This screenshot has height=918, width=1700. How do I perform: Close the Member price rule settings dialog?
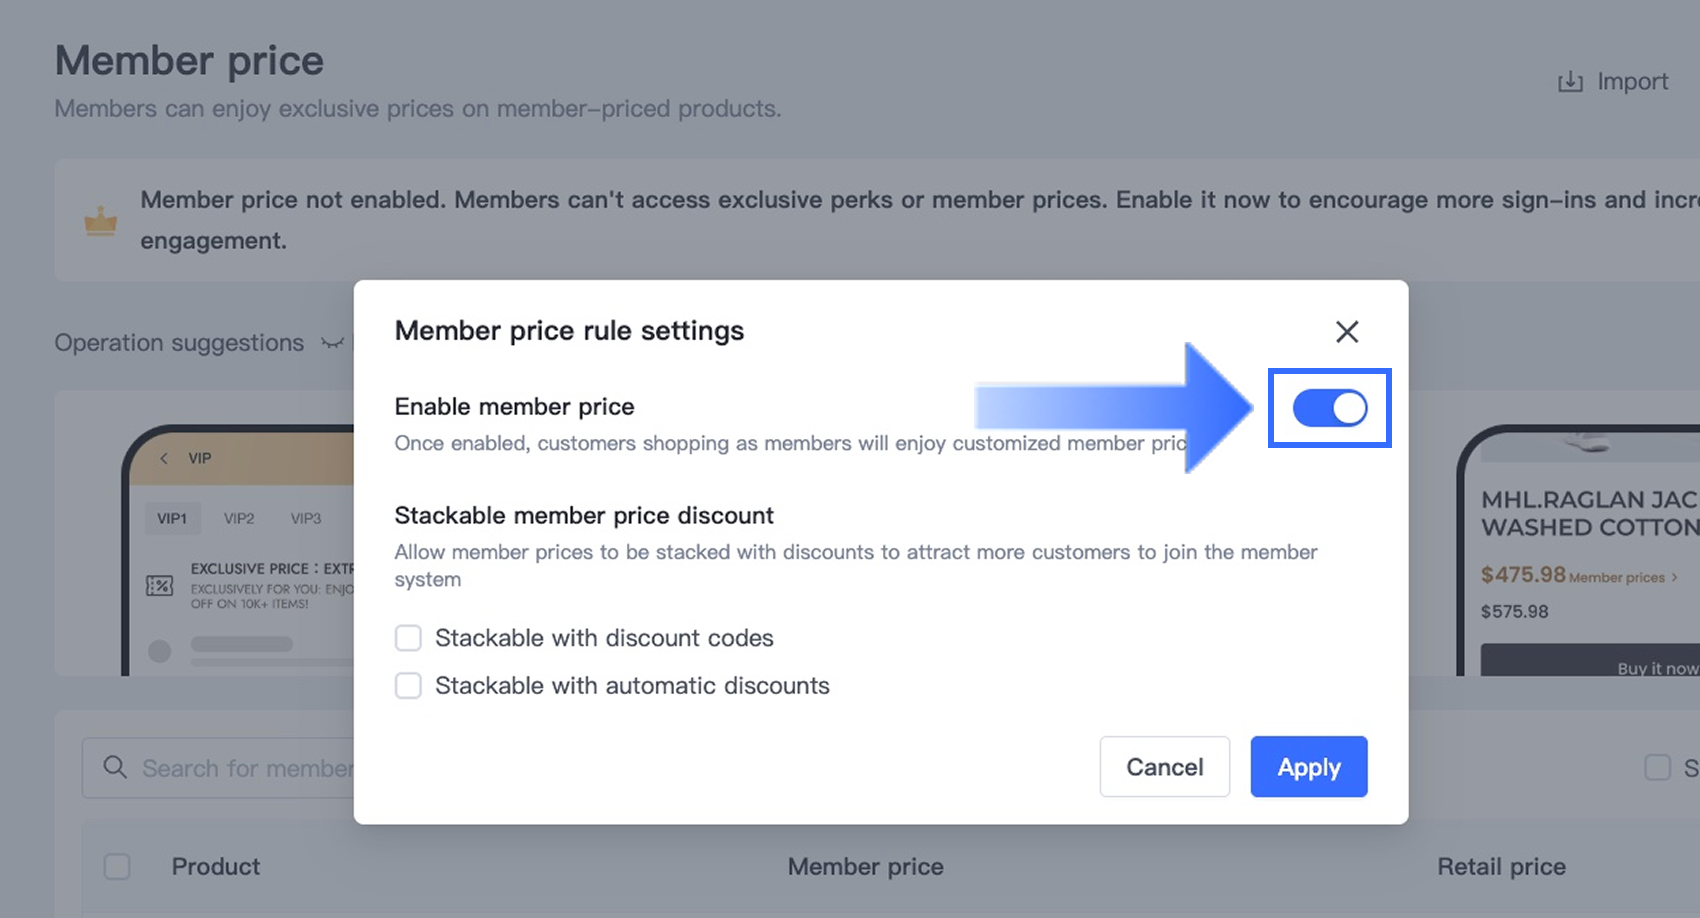1347,332
